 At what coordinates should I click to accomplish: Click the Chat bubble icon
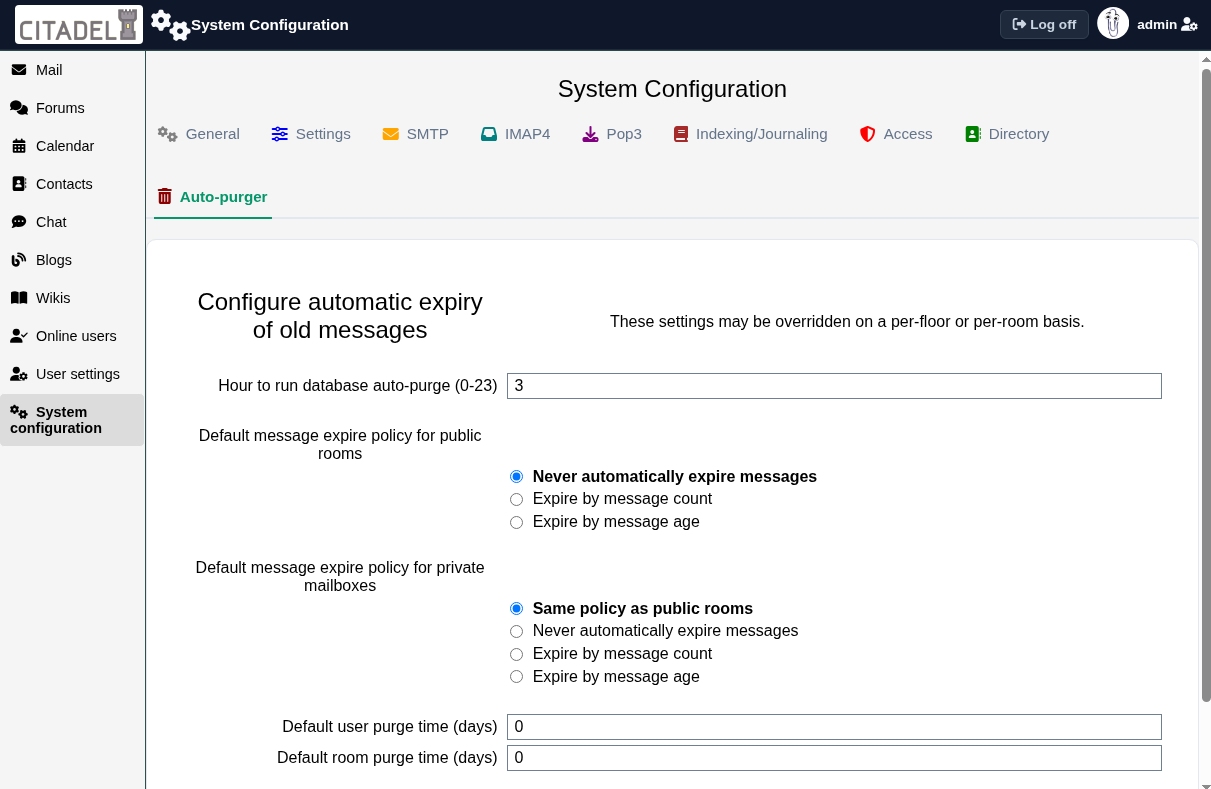click(x=19, y=222)
